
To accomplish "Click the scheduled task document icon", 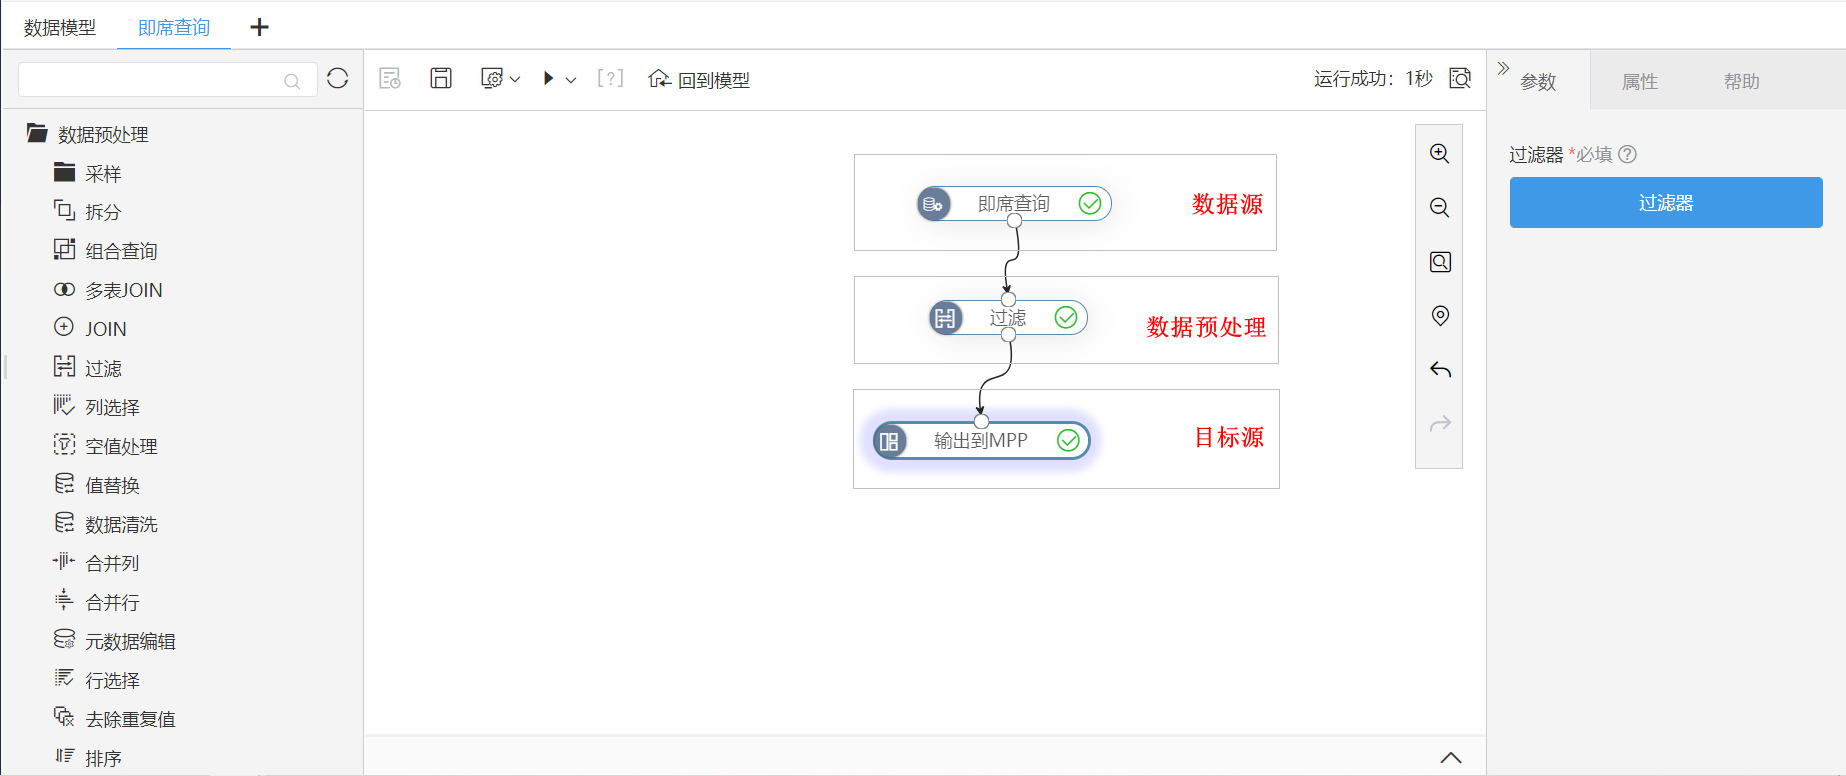I will pos(390,78).
